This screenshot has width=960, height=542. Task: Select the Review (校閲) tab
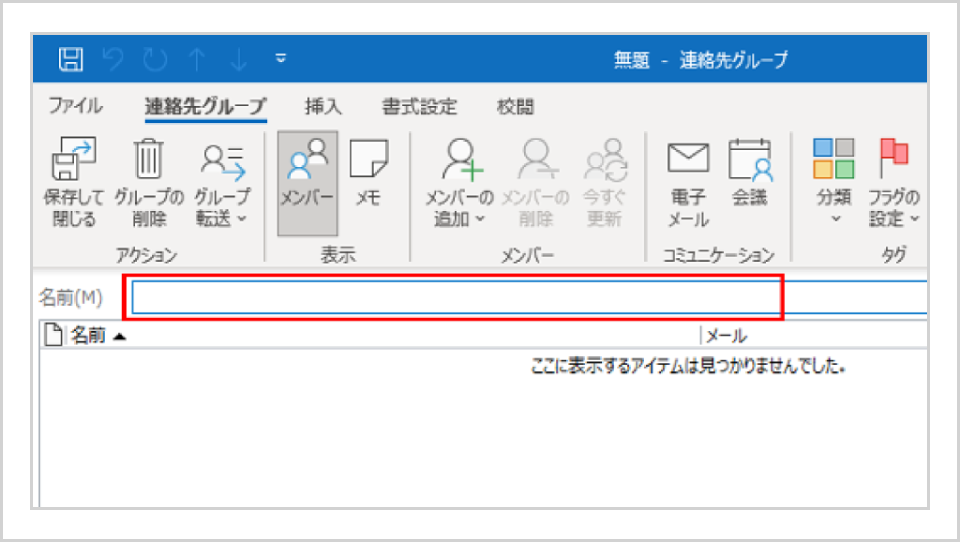(515, 106)
